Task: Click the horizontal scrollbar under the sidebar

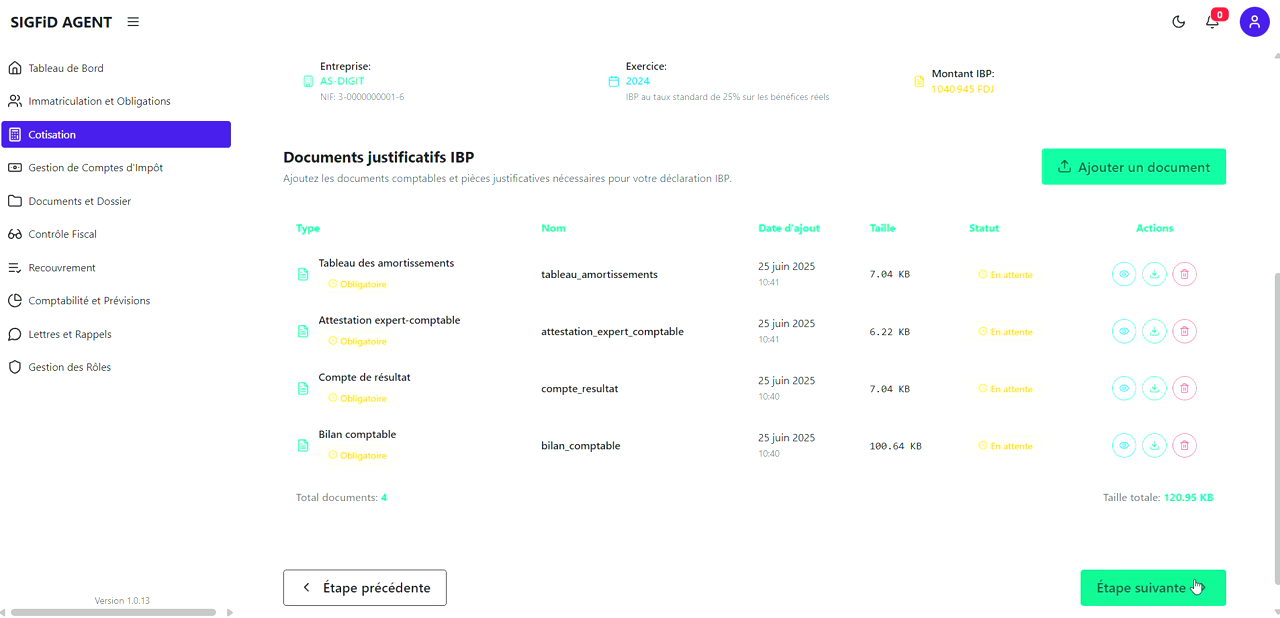Action: coord(113,612)
